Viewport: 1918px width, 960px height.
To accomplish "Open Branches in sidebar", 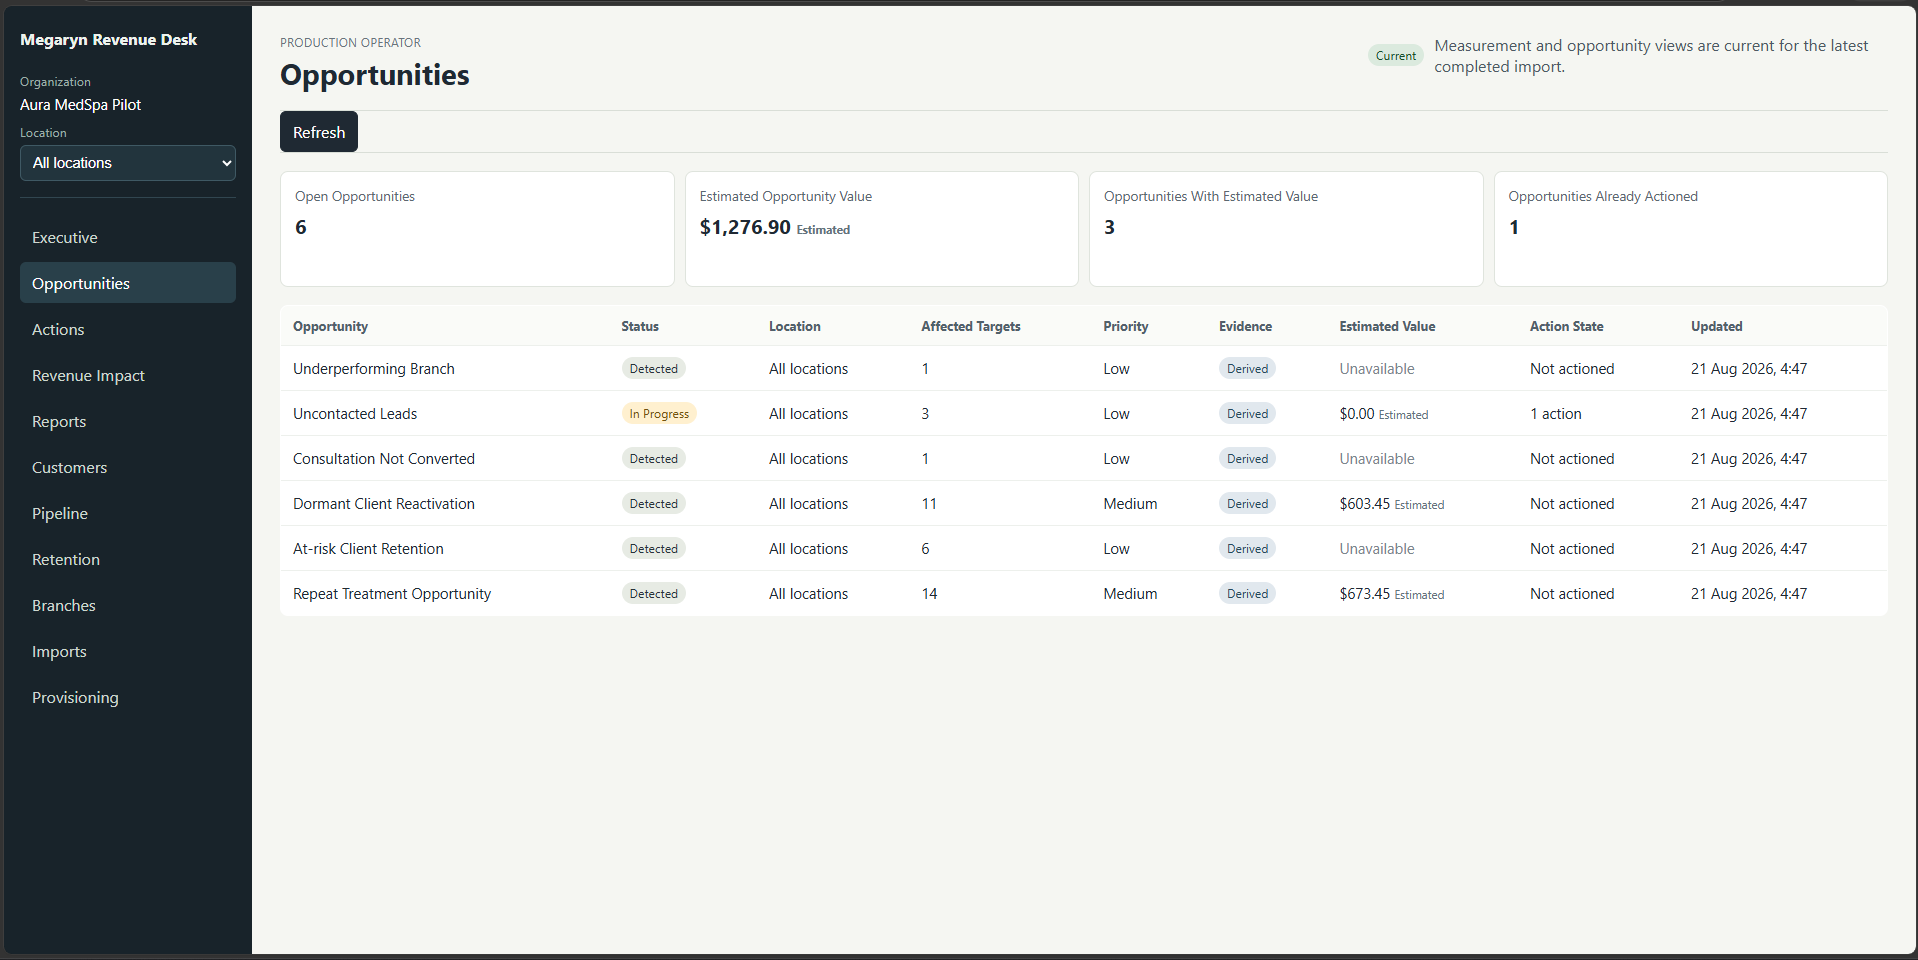I will (x=128, y=605).
